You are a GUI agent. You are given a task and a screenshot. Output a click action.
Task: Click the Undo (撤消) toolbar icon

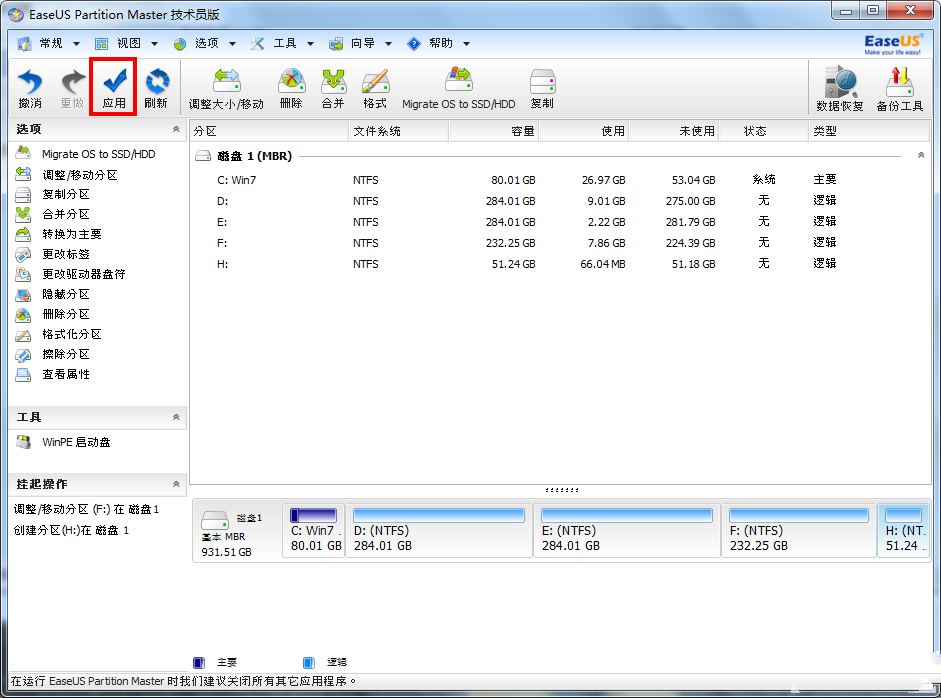[30, 88]
